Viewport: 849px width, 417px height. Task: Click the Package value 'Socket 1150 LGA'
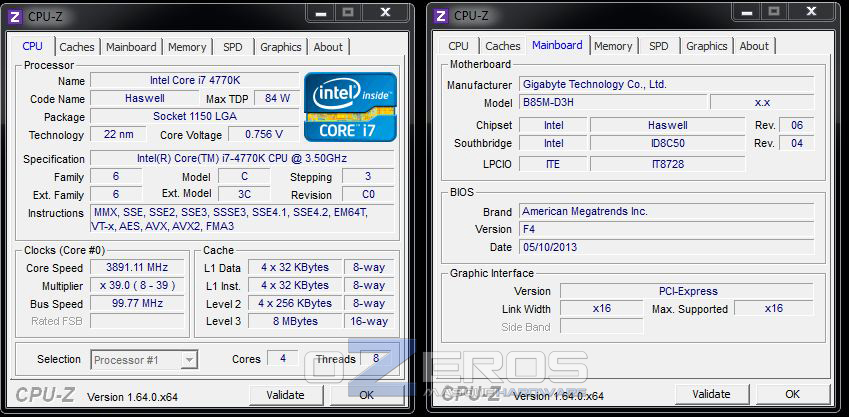tap(194, 116)
